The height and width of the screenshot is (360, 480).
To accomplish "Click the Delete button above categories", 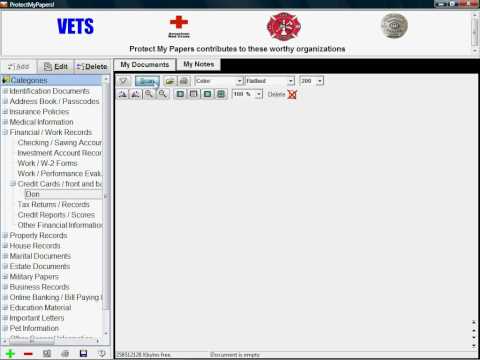I will 92,67.
